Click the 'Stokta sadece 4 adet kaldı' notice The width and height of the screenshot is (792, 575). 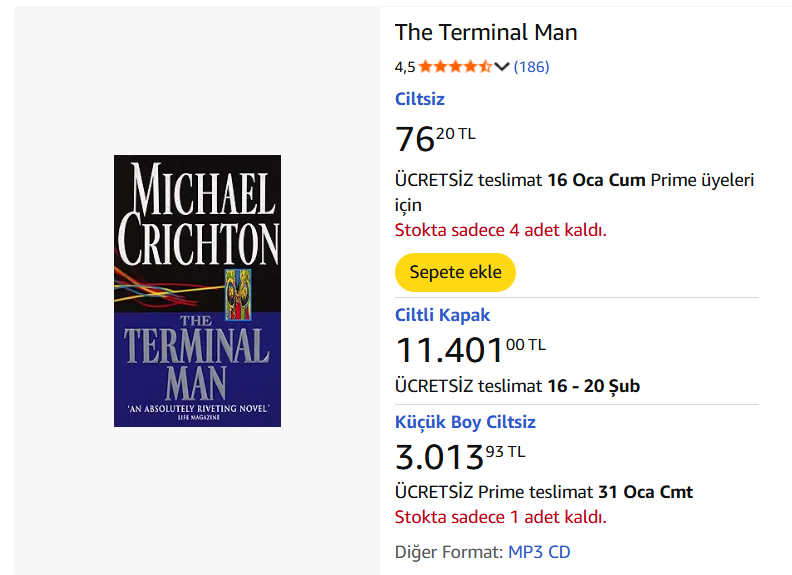[x=501, y=230]
